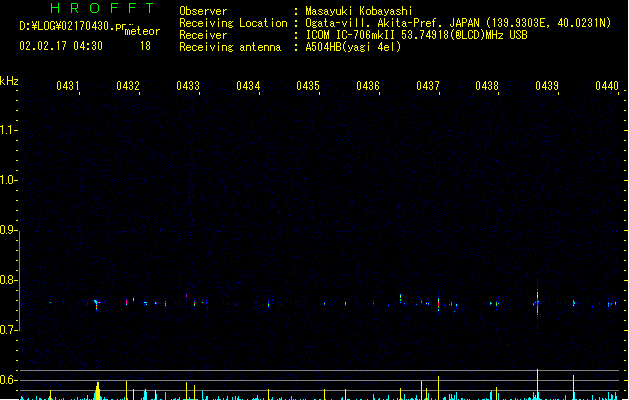629x400 pixels.
Task: Click the 'meteor' label above the count
Action: coord(142,31)
